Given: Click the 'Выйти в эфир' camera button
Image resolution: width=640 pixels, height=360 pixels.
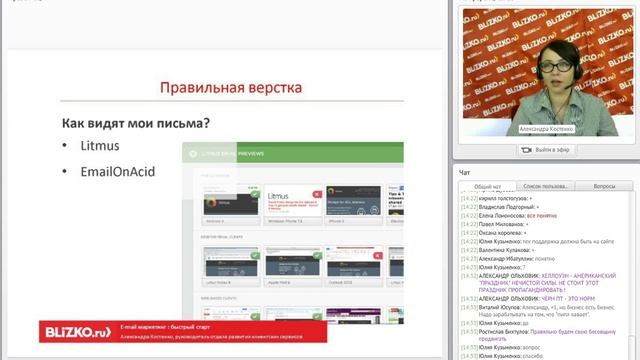Looking at the screenshot, I should coord(547,150).
